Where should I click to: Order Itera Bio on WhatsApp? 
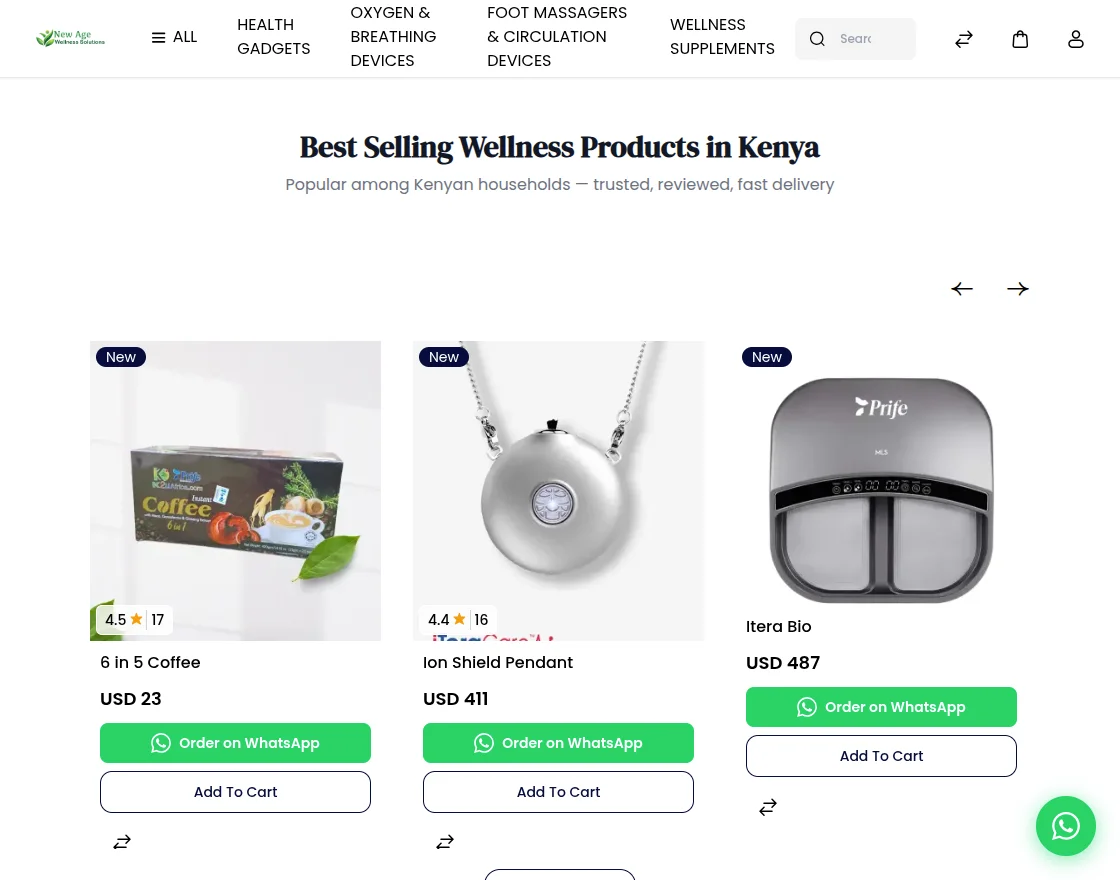point(881,707)
